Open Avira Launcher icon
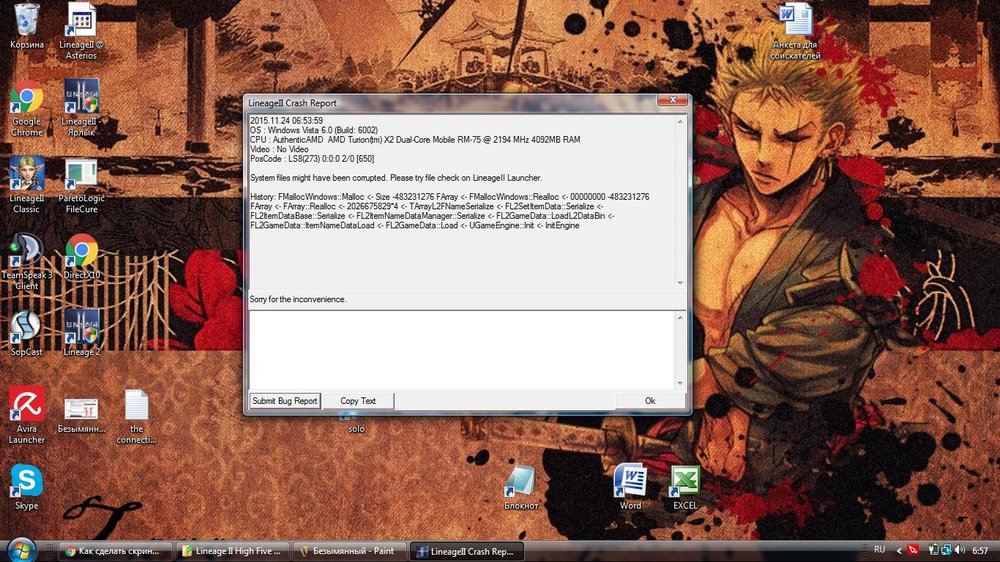Image resolution: width=1000 pixels, height=562 pixels. pyautogui.click(x=27, y=406)
